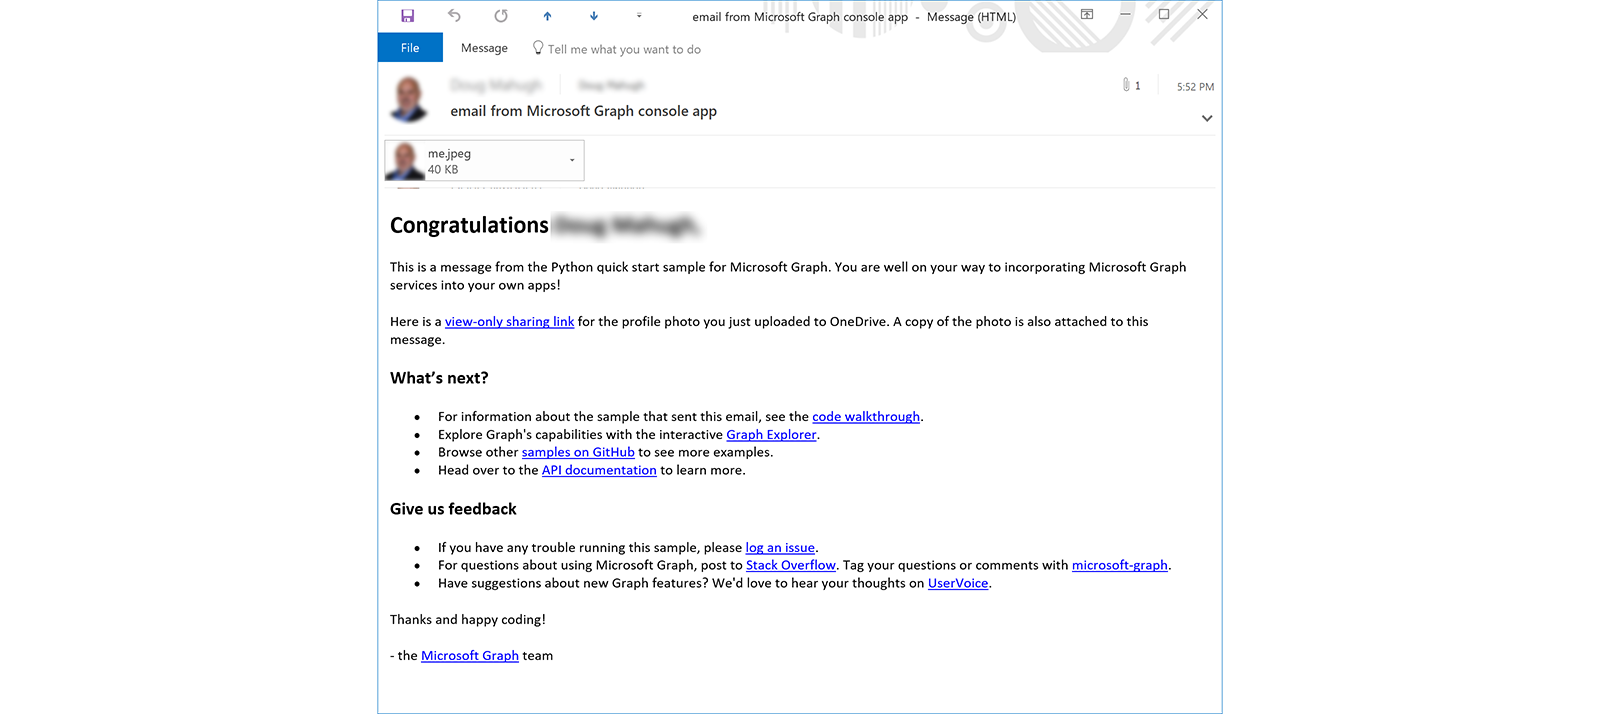
Task: Click the Redo icon in toolbar
Action: (x=501, y=16)
